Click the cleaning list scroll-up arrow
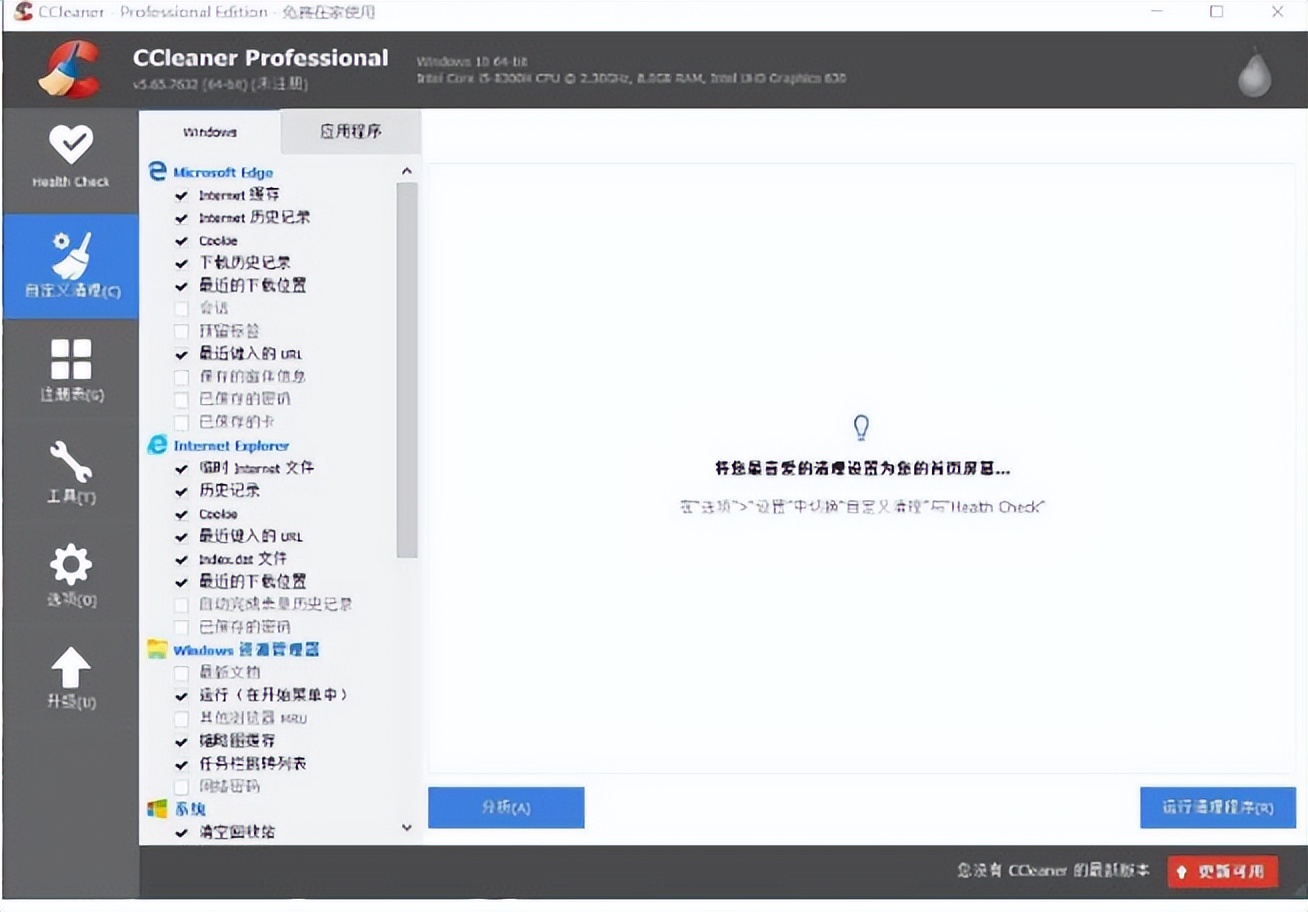The height and width of the screenshot is (912, 1308). 406,171
